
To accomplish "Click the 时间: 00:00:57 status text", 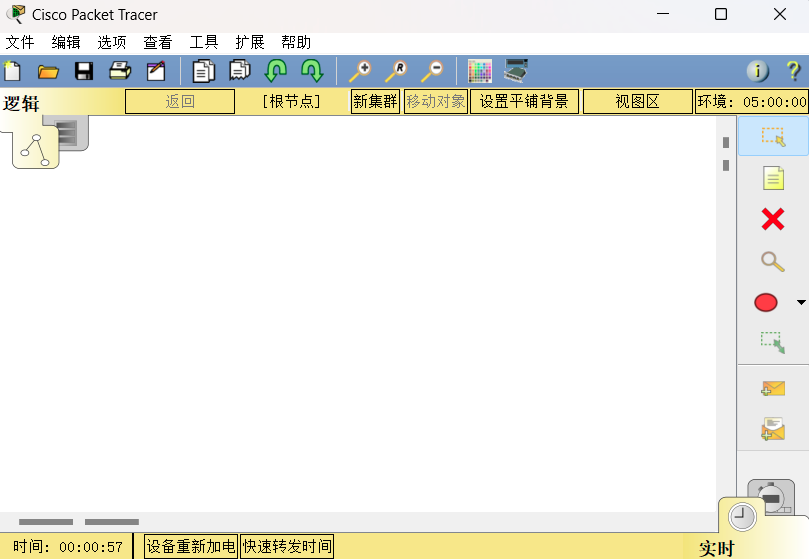I will click(x=68, y=547).
